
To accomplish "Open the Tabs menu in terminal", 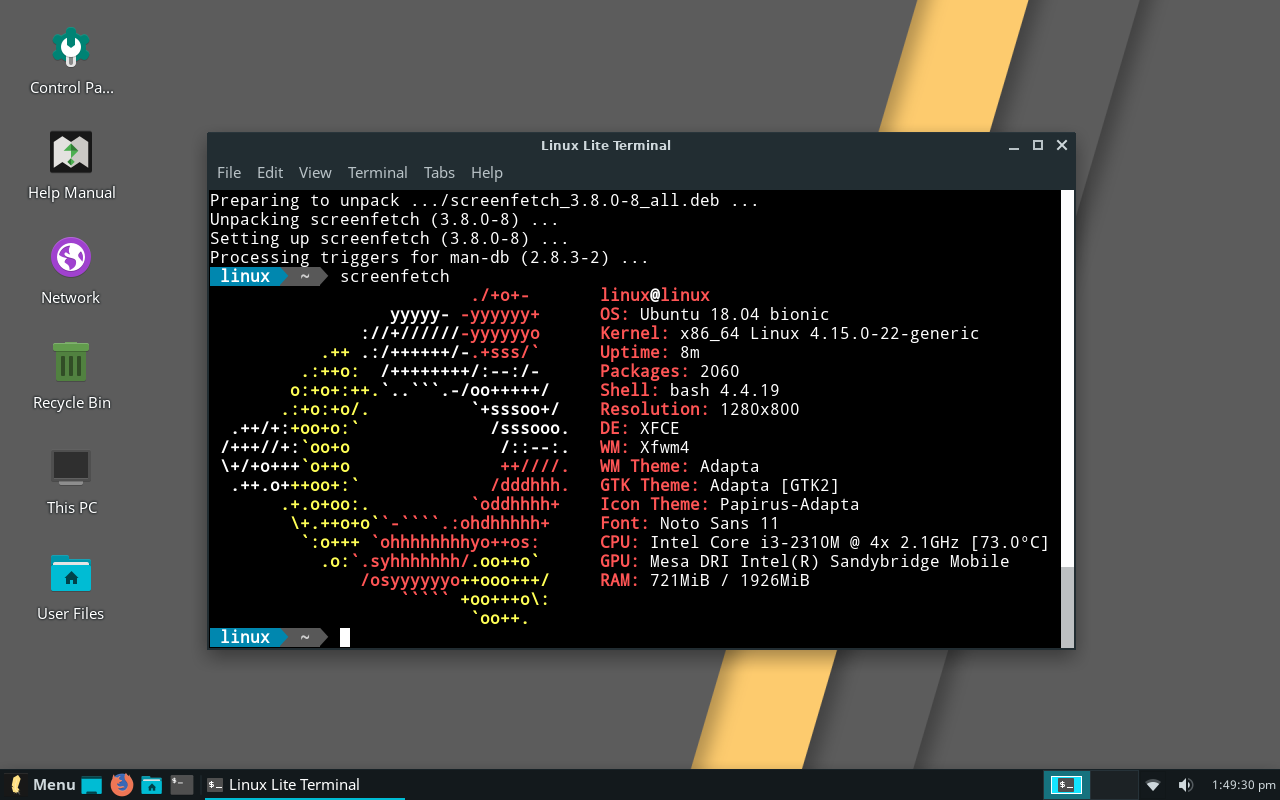I will tap(439, 173).
